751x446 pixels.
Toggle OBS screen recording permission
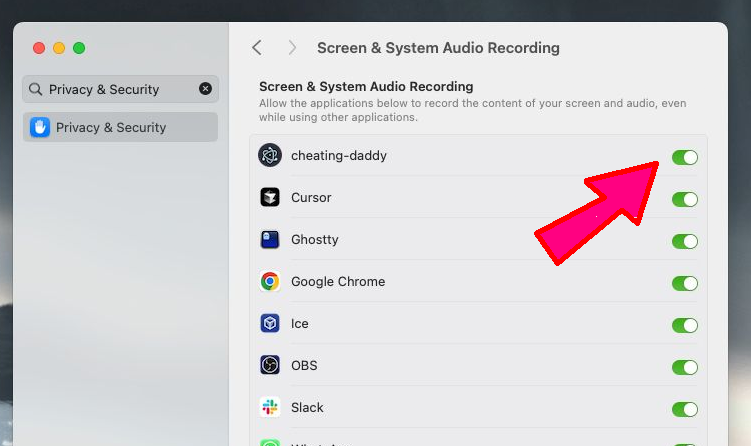684,367
